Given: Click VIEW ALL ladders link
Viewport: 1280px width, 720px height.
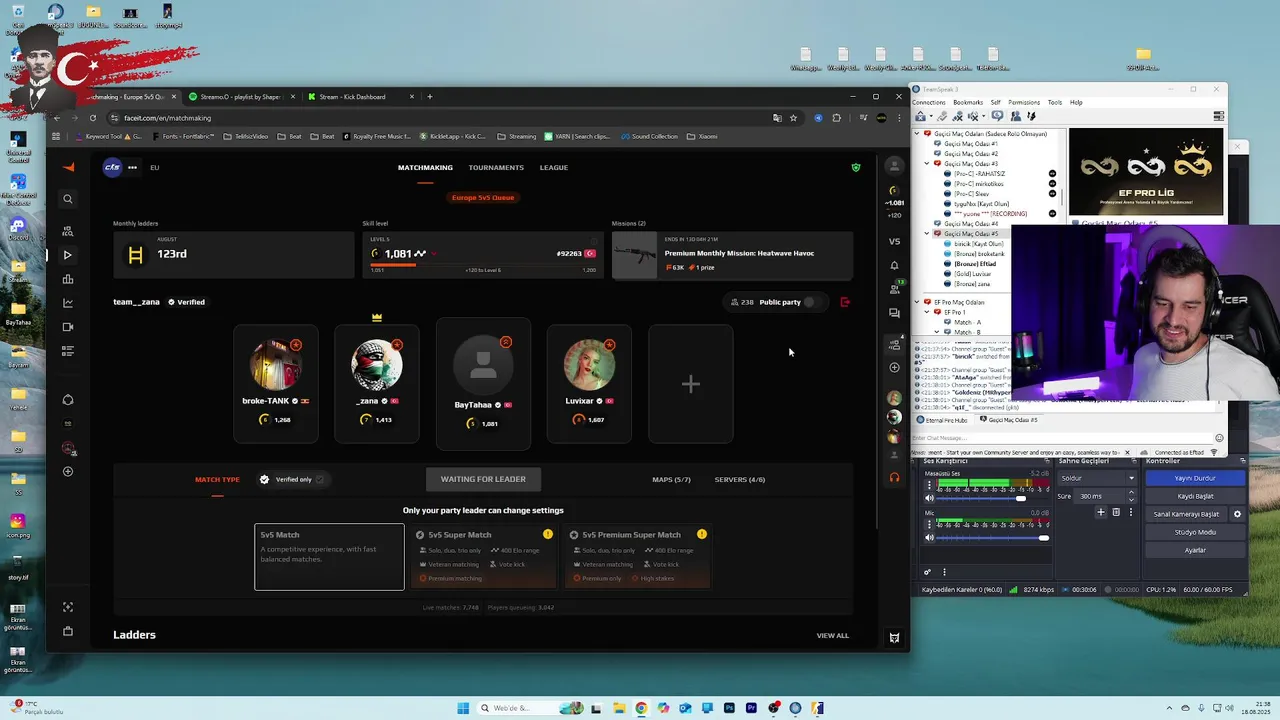Looking at the screenshot, I should point(832,635).
